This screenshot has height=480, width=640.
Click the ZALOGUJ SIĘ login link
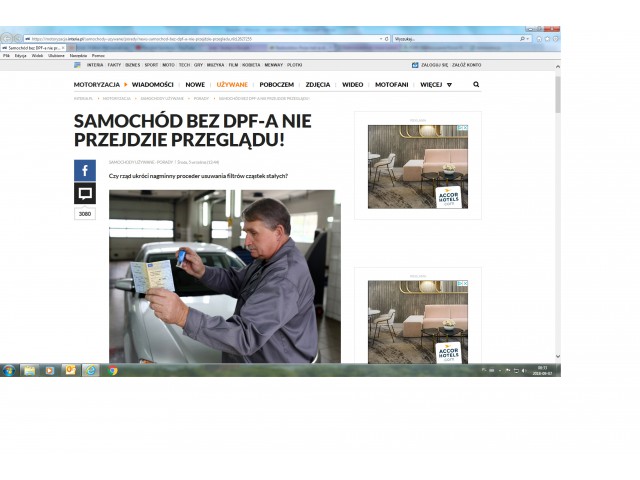[433, 64]
